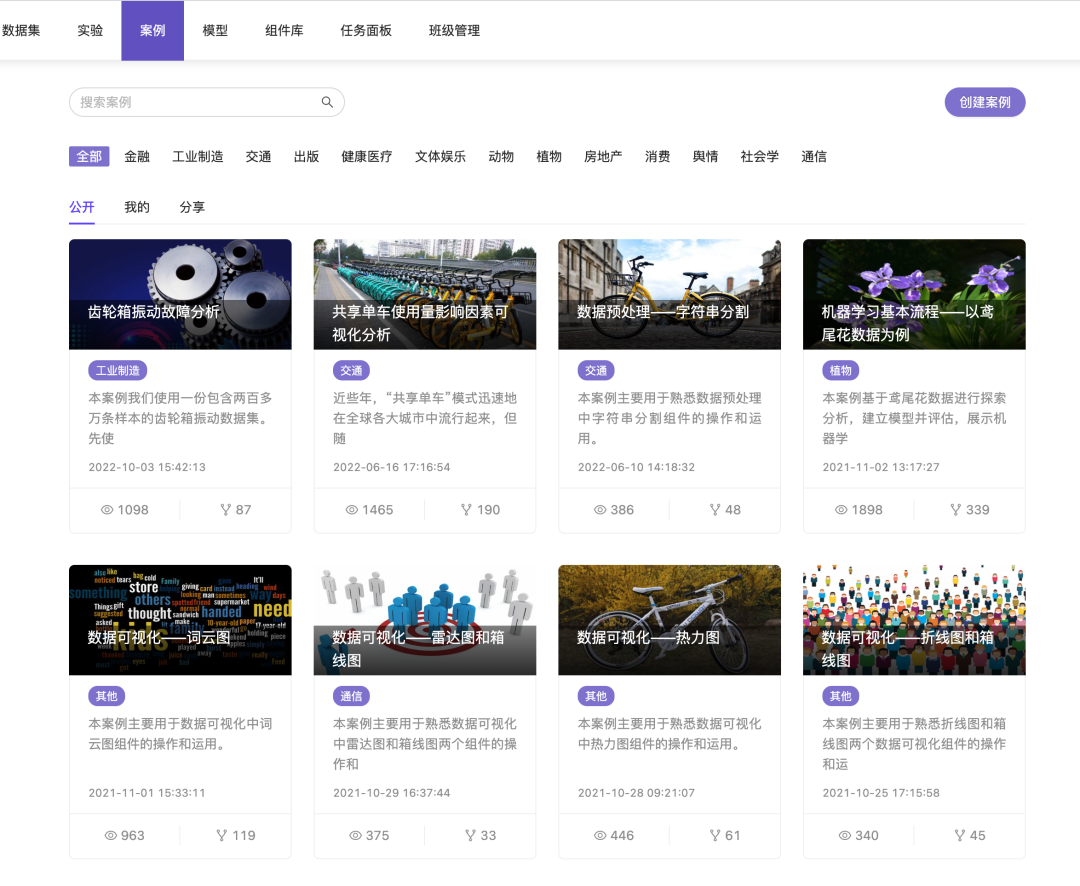Click the fork icon beside 87
The image size is (1080, 886).
tap(225, 510)
